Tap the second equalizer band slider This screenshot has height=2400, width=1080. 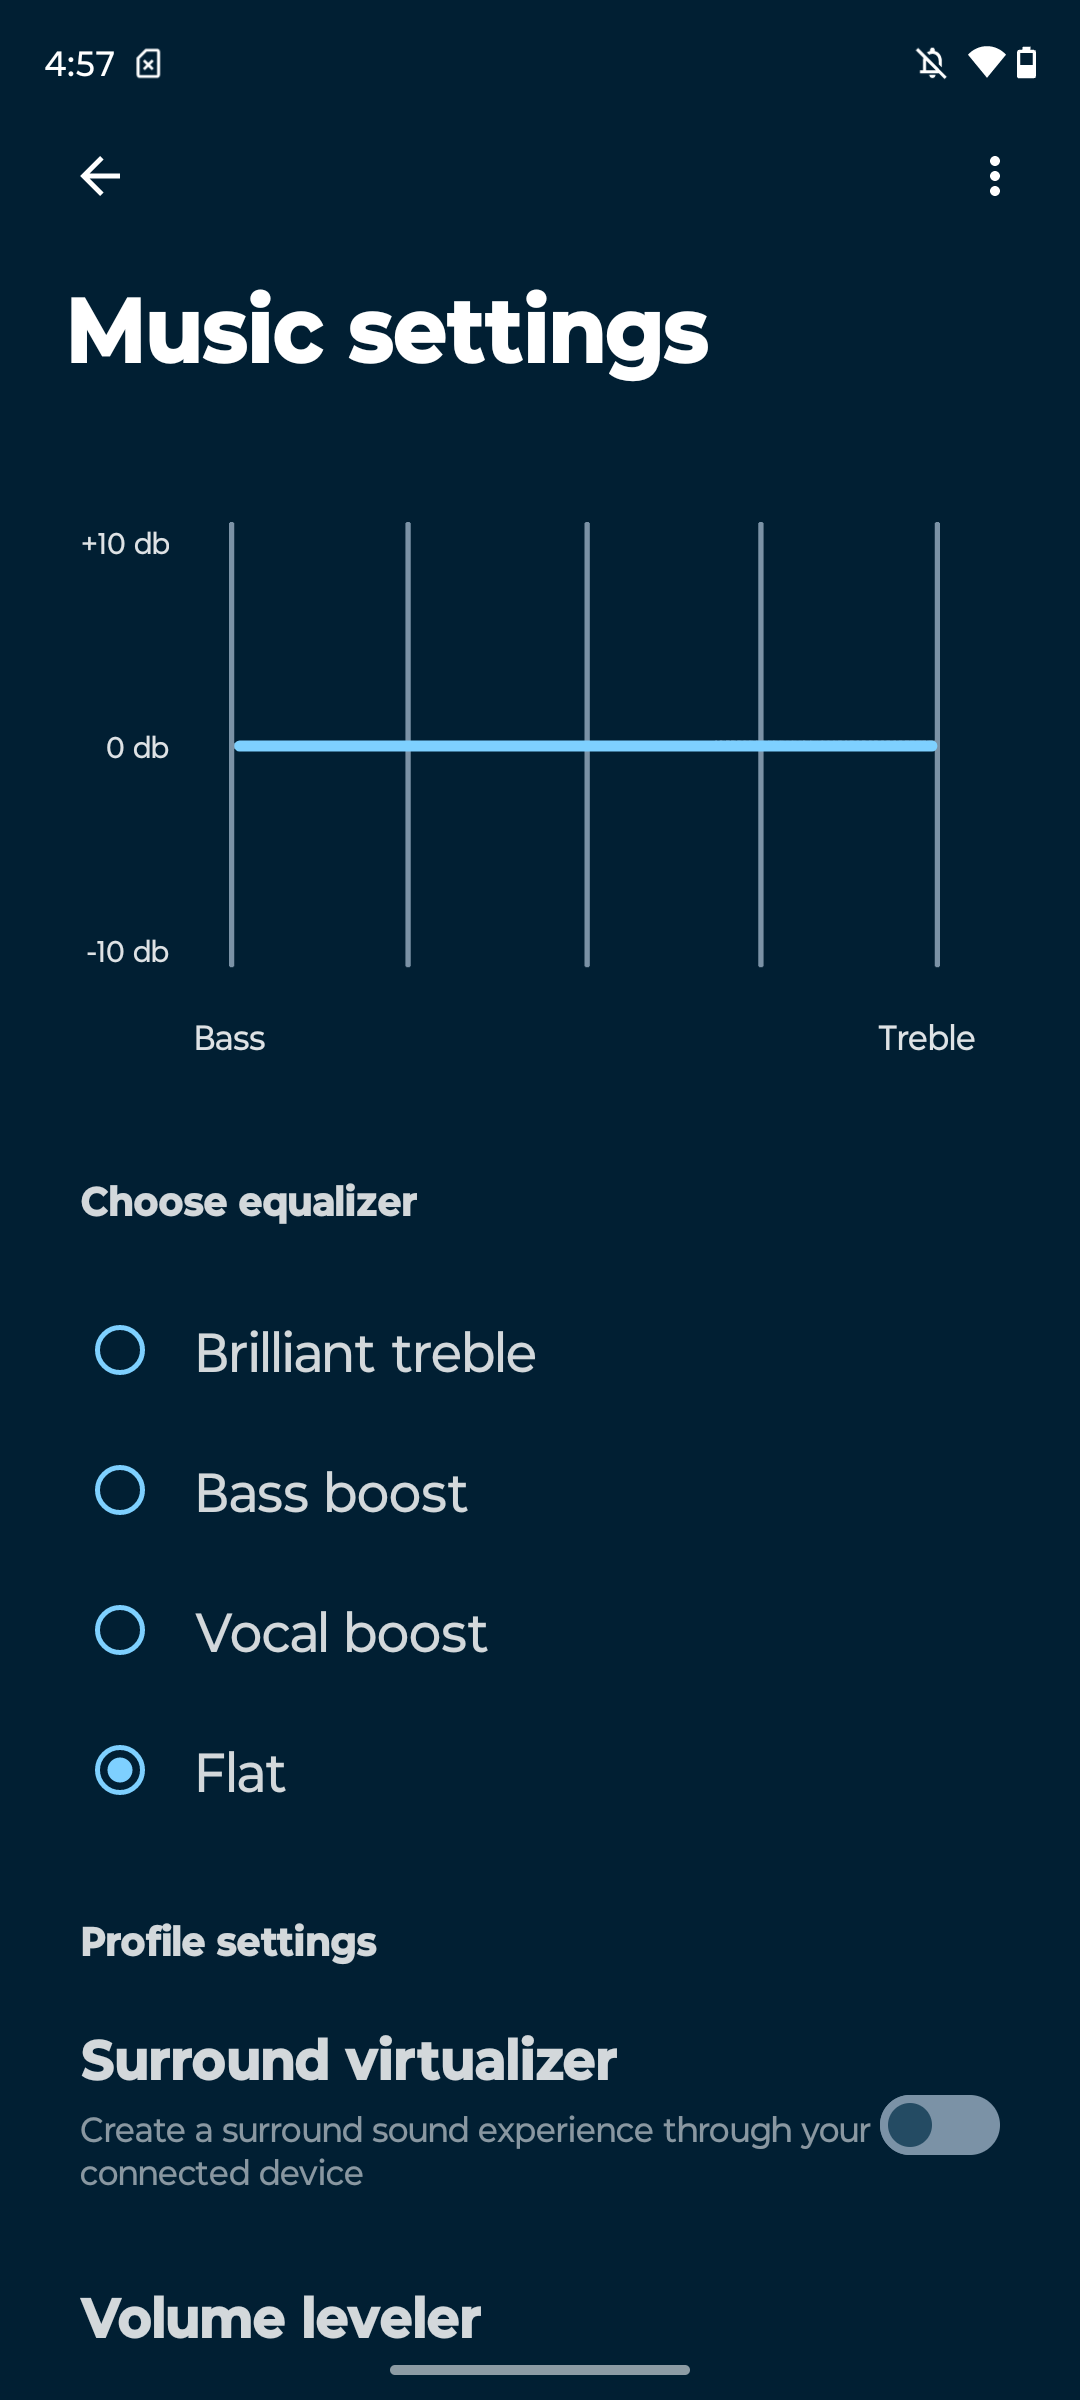click(408, 744)
